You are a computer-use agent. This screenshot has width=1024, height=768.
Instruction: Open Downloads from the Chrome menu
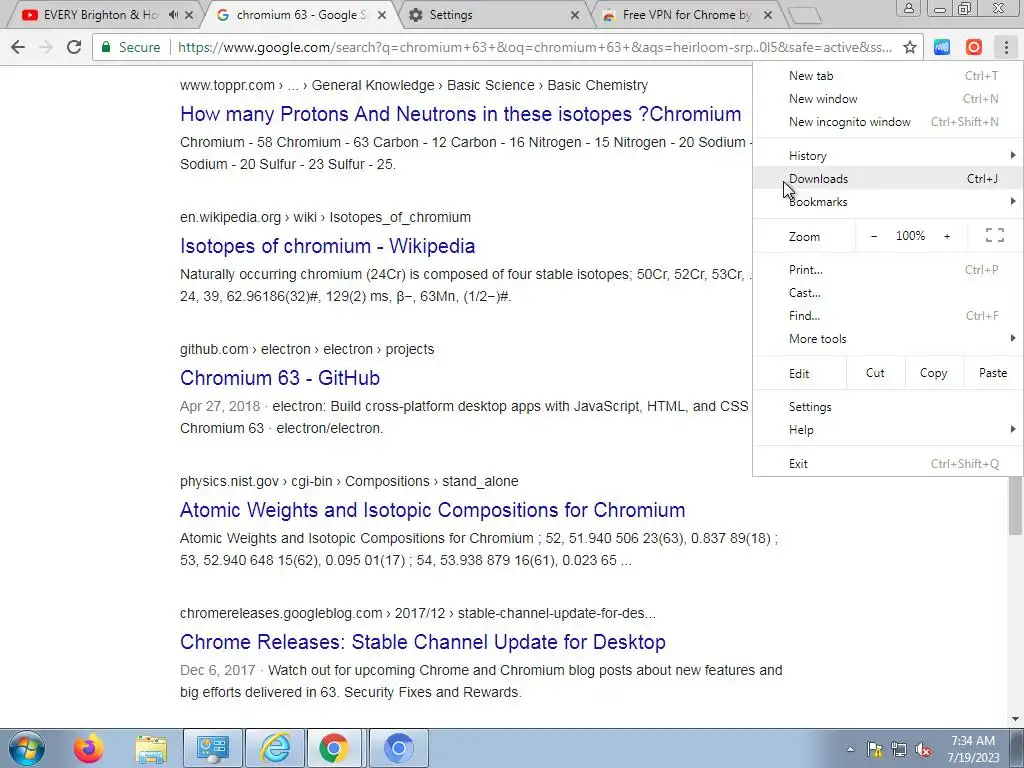click(888, 178)
